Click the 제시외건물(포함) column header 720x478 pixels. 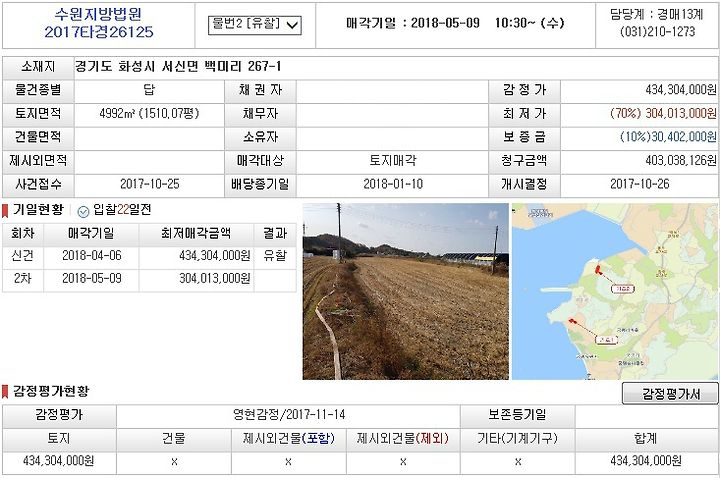pyautogui.click(x=289, y=439)
